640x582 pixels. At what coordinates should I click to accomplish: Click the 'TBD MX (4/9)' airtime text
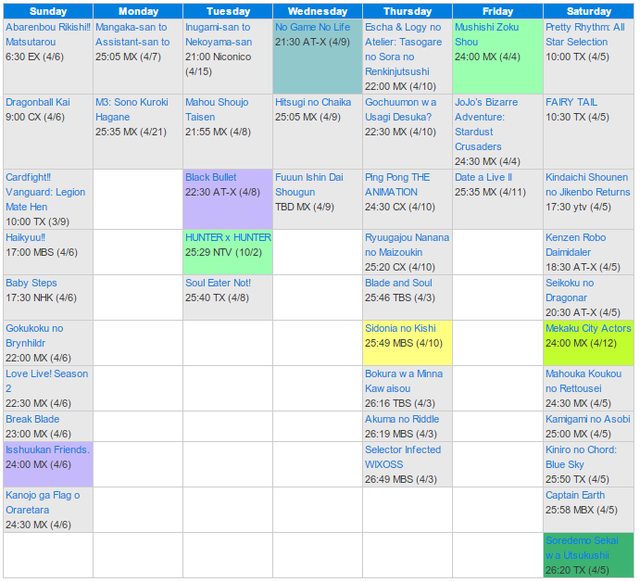coord(304,207)
